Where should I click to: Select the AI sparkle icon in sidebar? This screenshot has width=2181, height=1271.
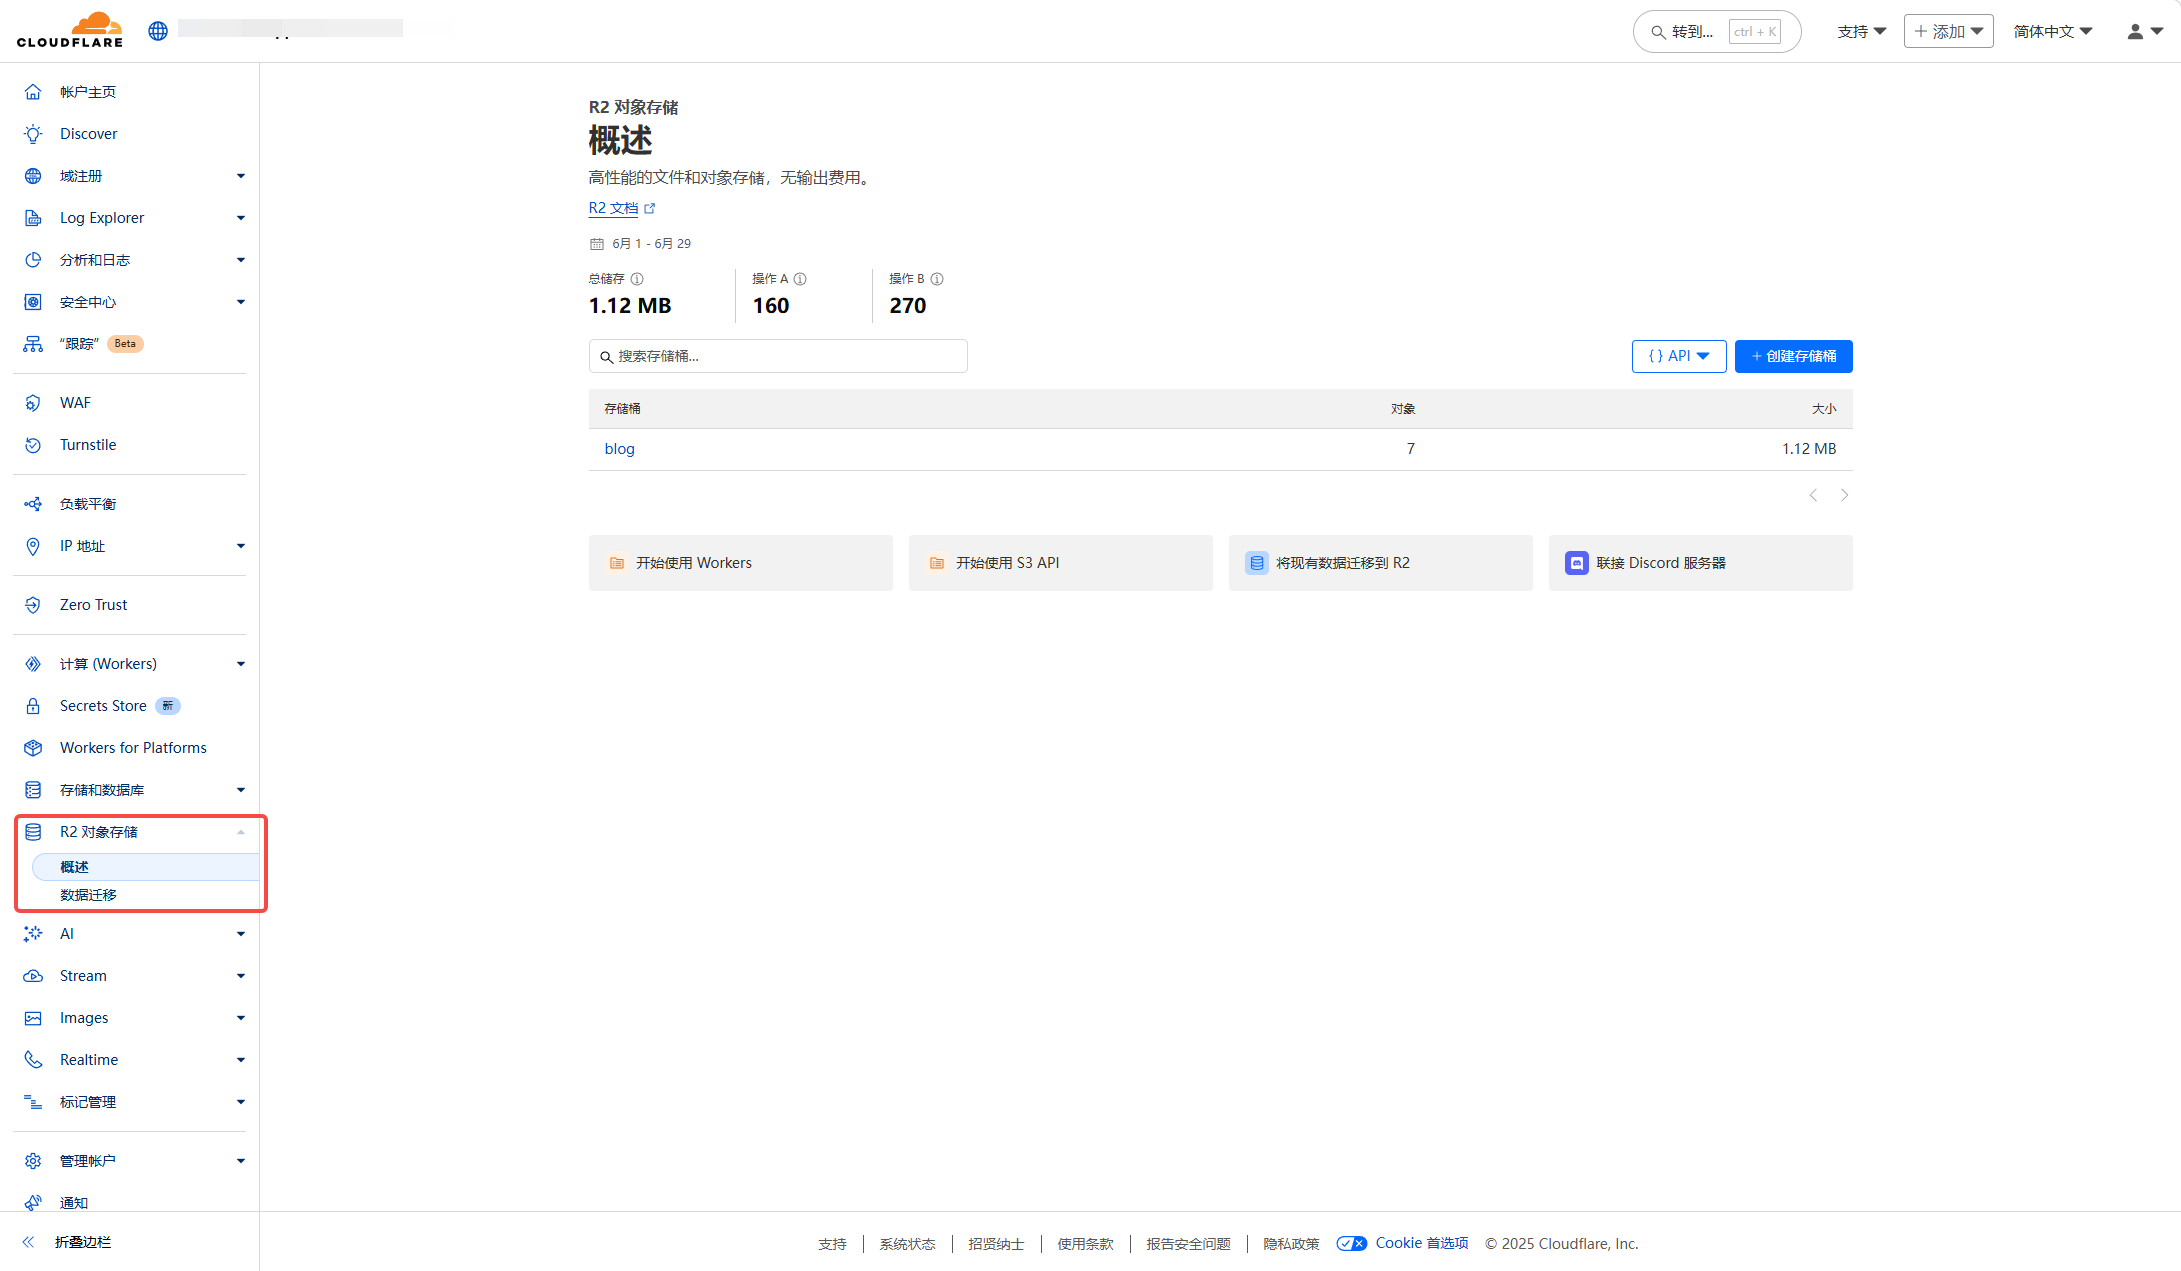(33, 933)
